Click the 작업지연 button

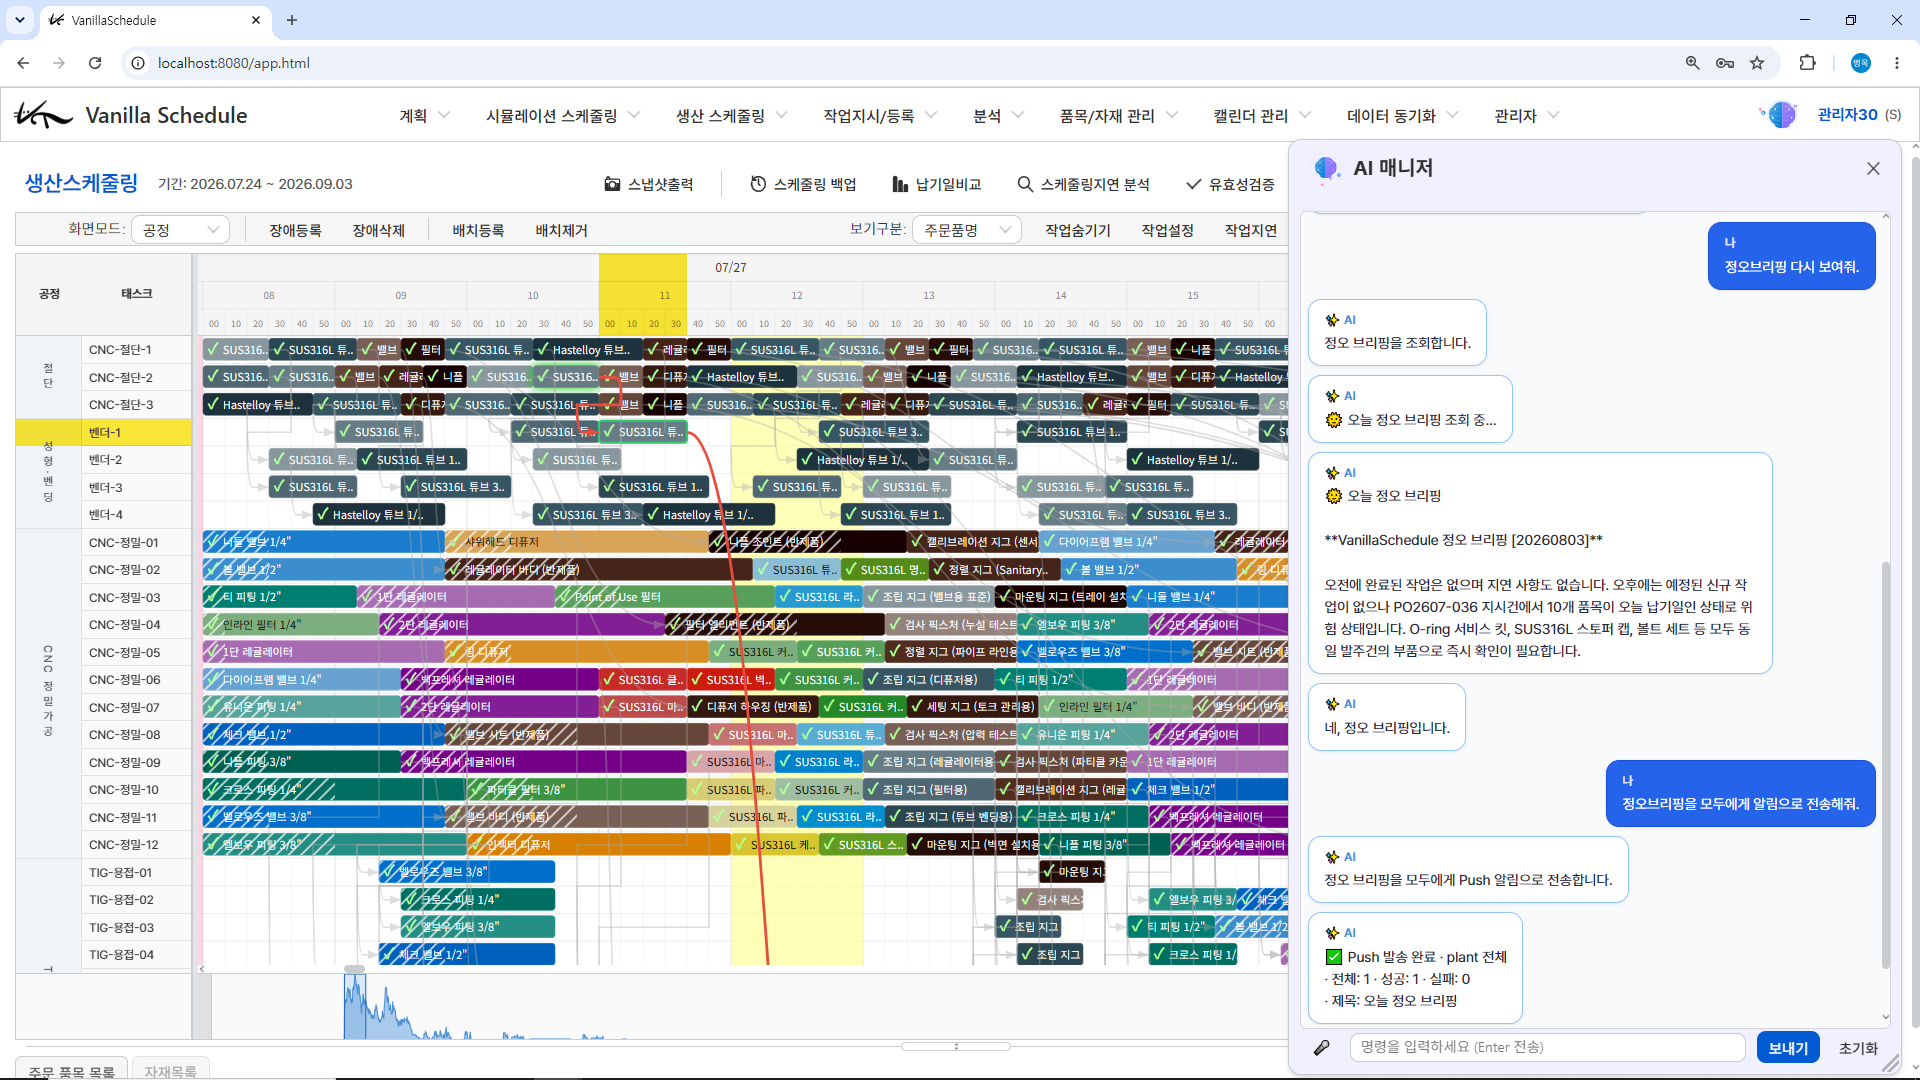pyautogui.click(x=1251, y=230)
